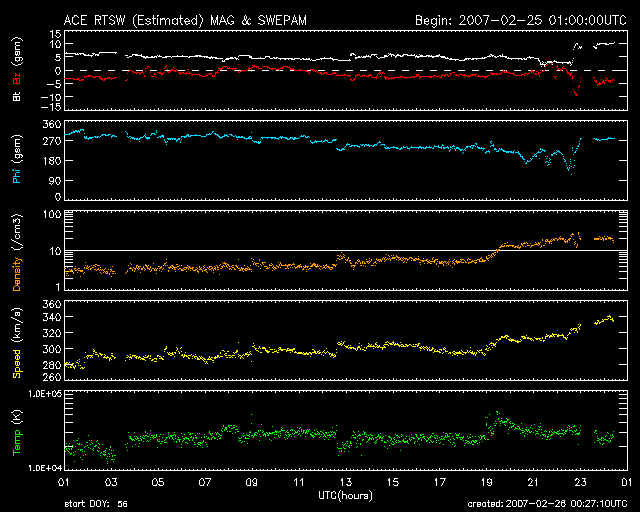The image size is (640, 512).
Task: Select the "13" hour tick label
Action: 346,482
